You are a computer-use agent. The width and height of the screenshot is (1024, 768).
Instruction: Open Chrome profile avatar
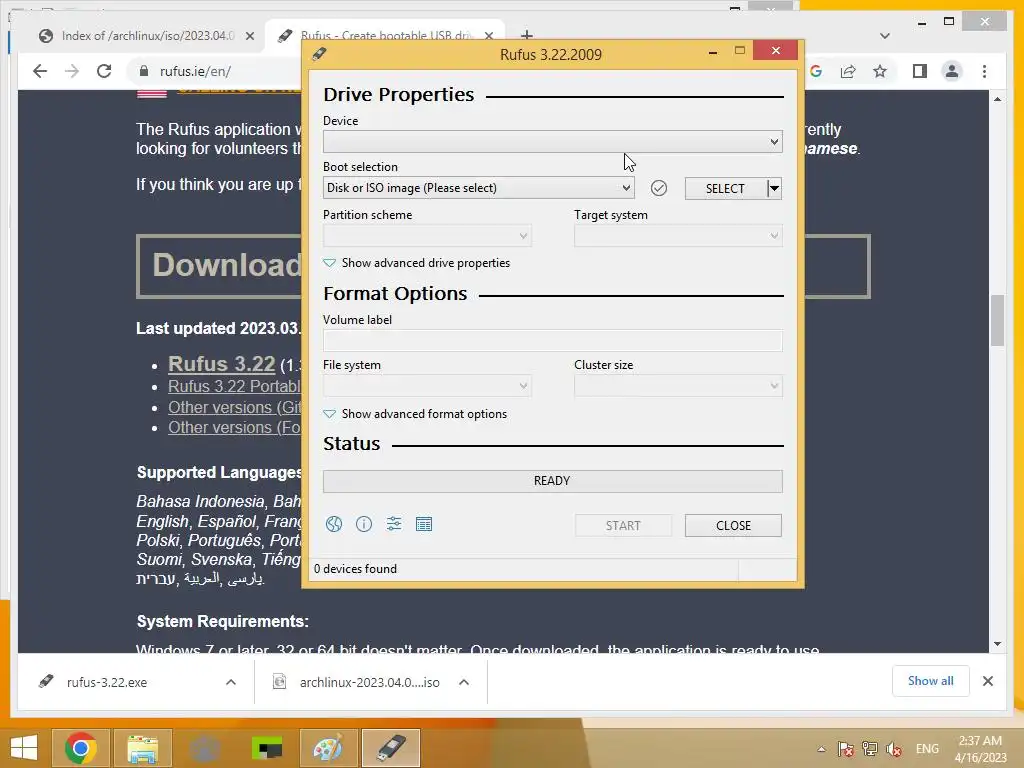pyautogui.click(x=952, y=71)
